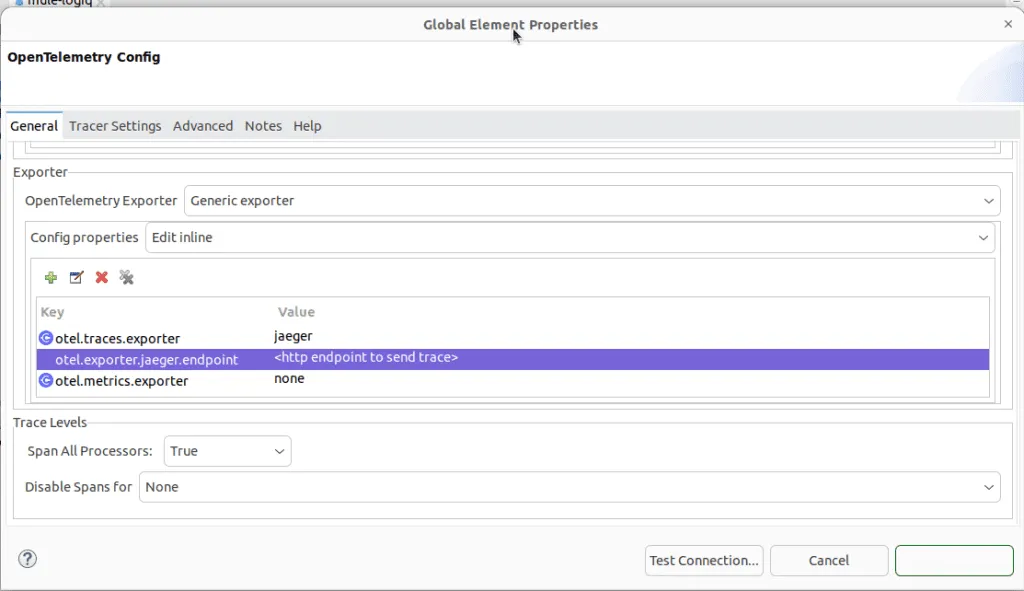Select the otel.exporter.jaeger.endpoint row
Image resolution: width=1024 pixels, height=591 pixels.
point(147,359)
